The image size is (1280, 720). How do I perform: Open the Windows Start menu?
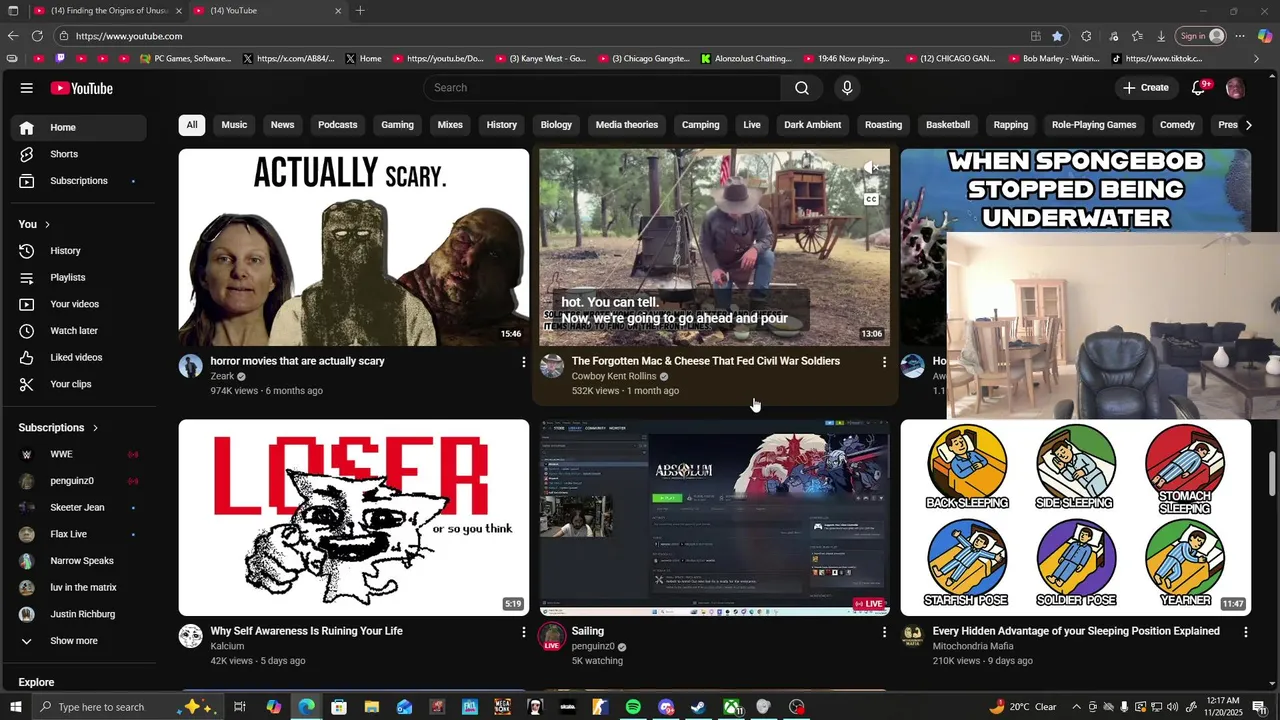coord(15,707)
